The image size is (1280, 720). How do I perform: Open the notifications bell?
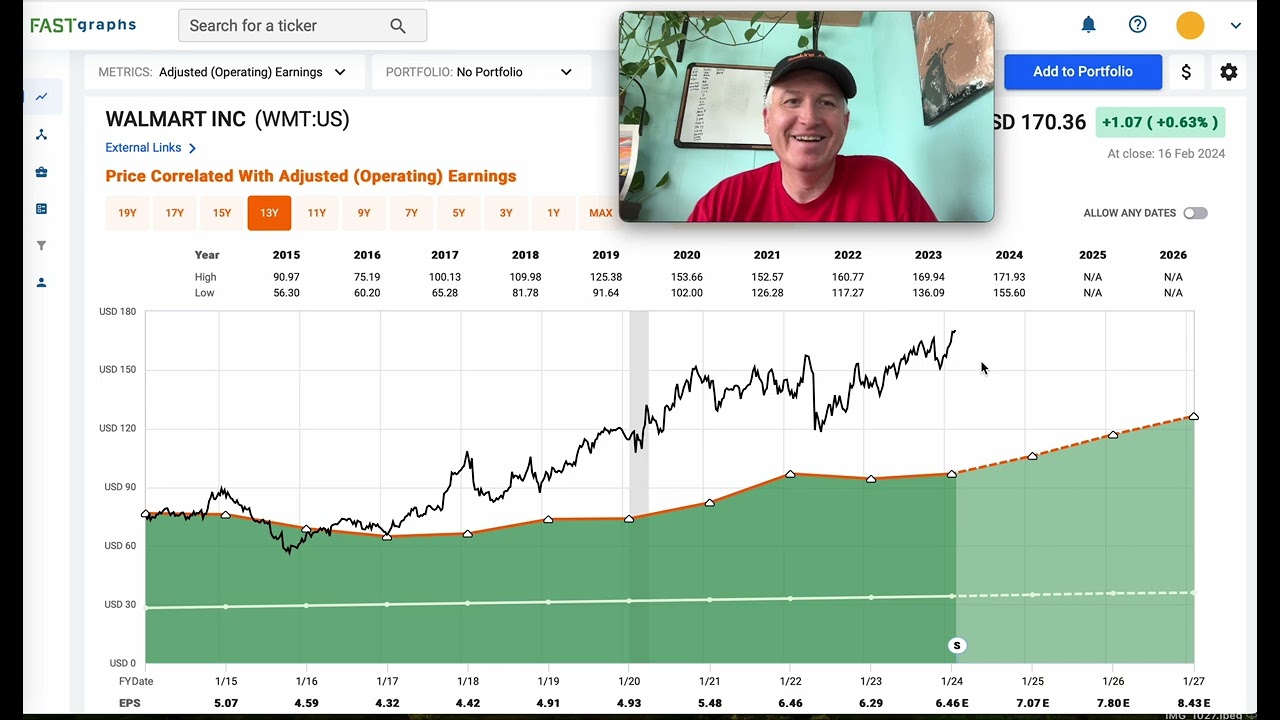tap(1089, 25)
